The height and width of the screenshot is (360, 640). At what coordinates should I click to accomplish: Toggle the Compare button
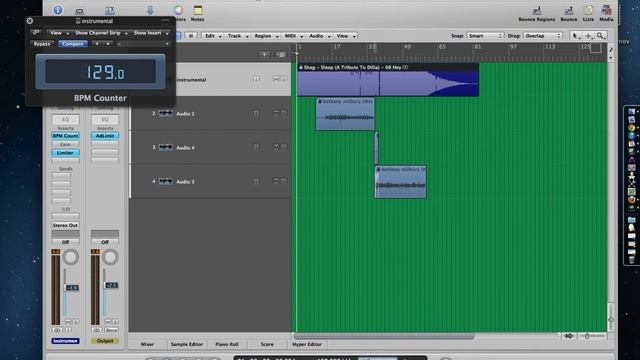pyautogui.click(x=73, y=44)
